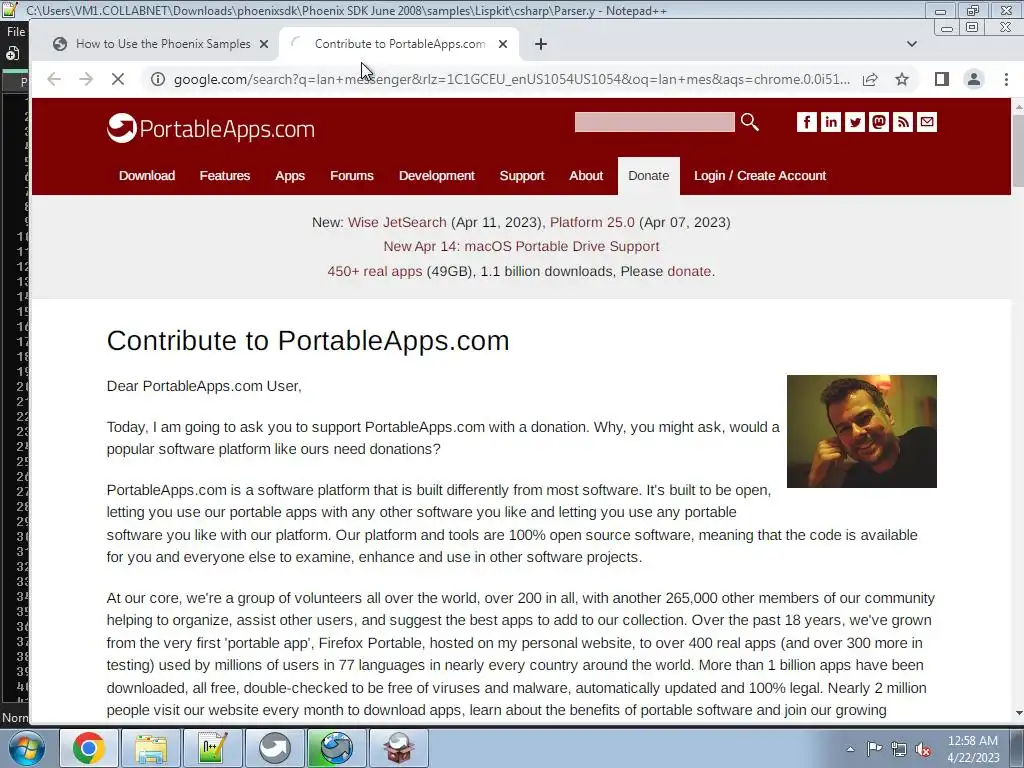This screenshot has width=1024, height=768.
Task: Open the Chrome three-dot menu
Action: pyautogui.click(x=1006, y=79)
